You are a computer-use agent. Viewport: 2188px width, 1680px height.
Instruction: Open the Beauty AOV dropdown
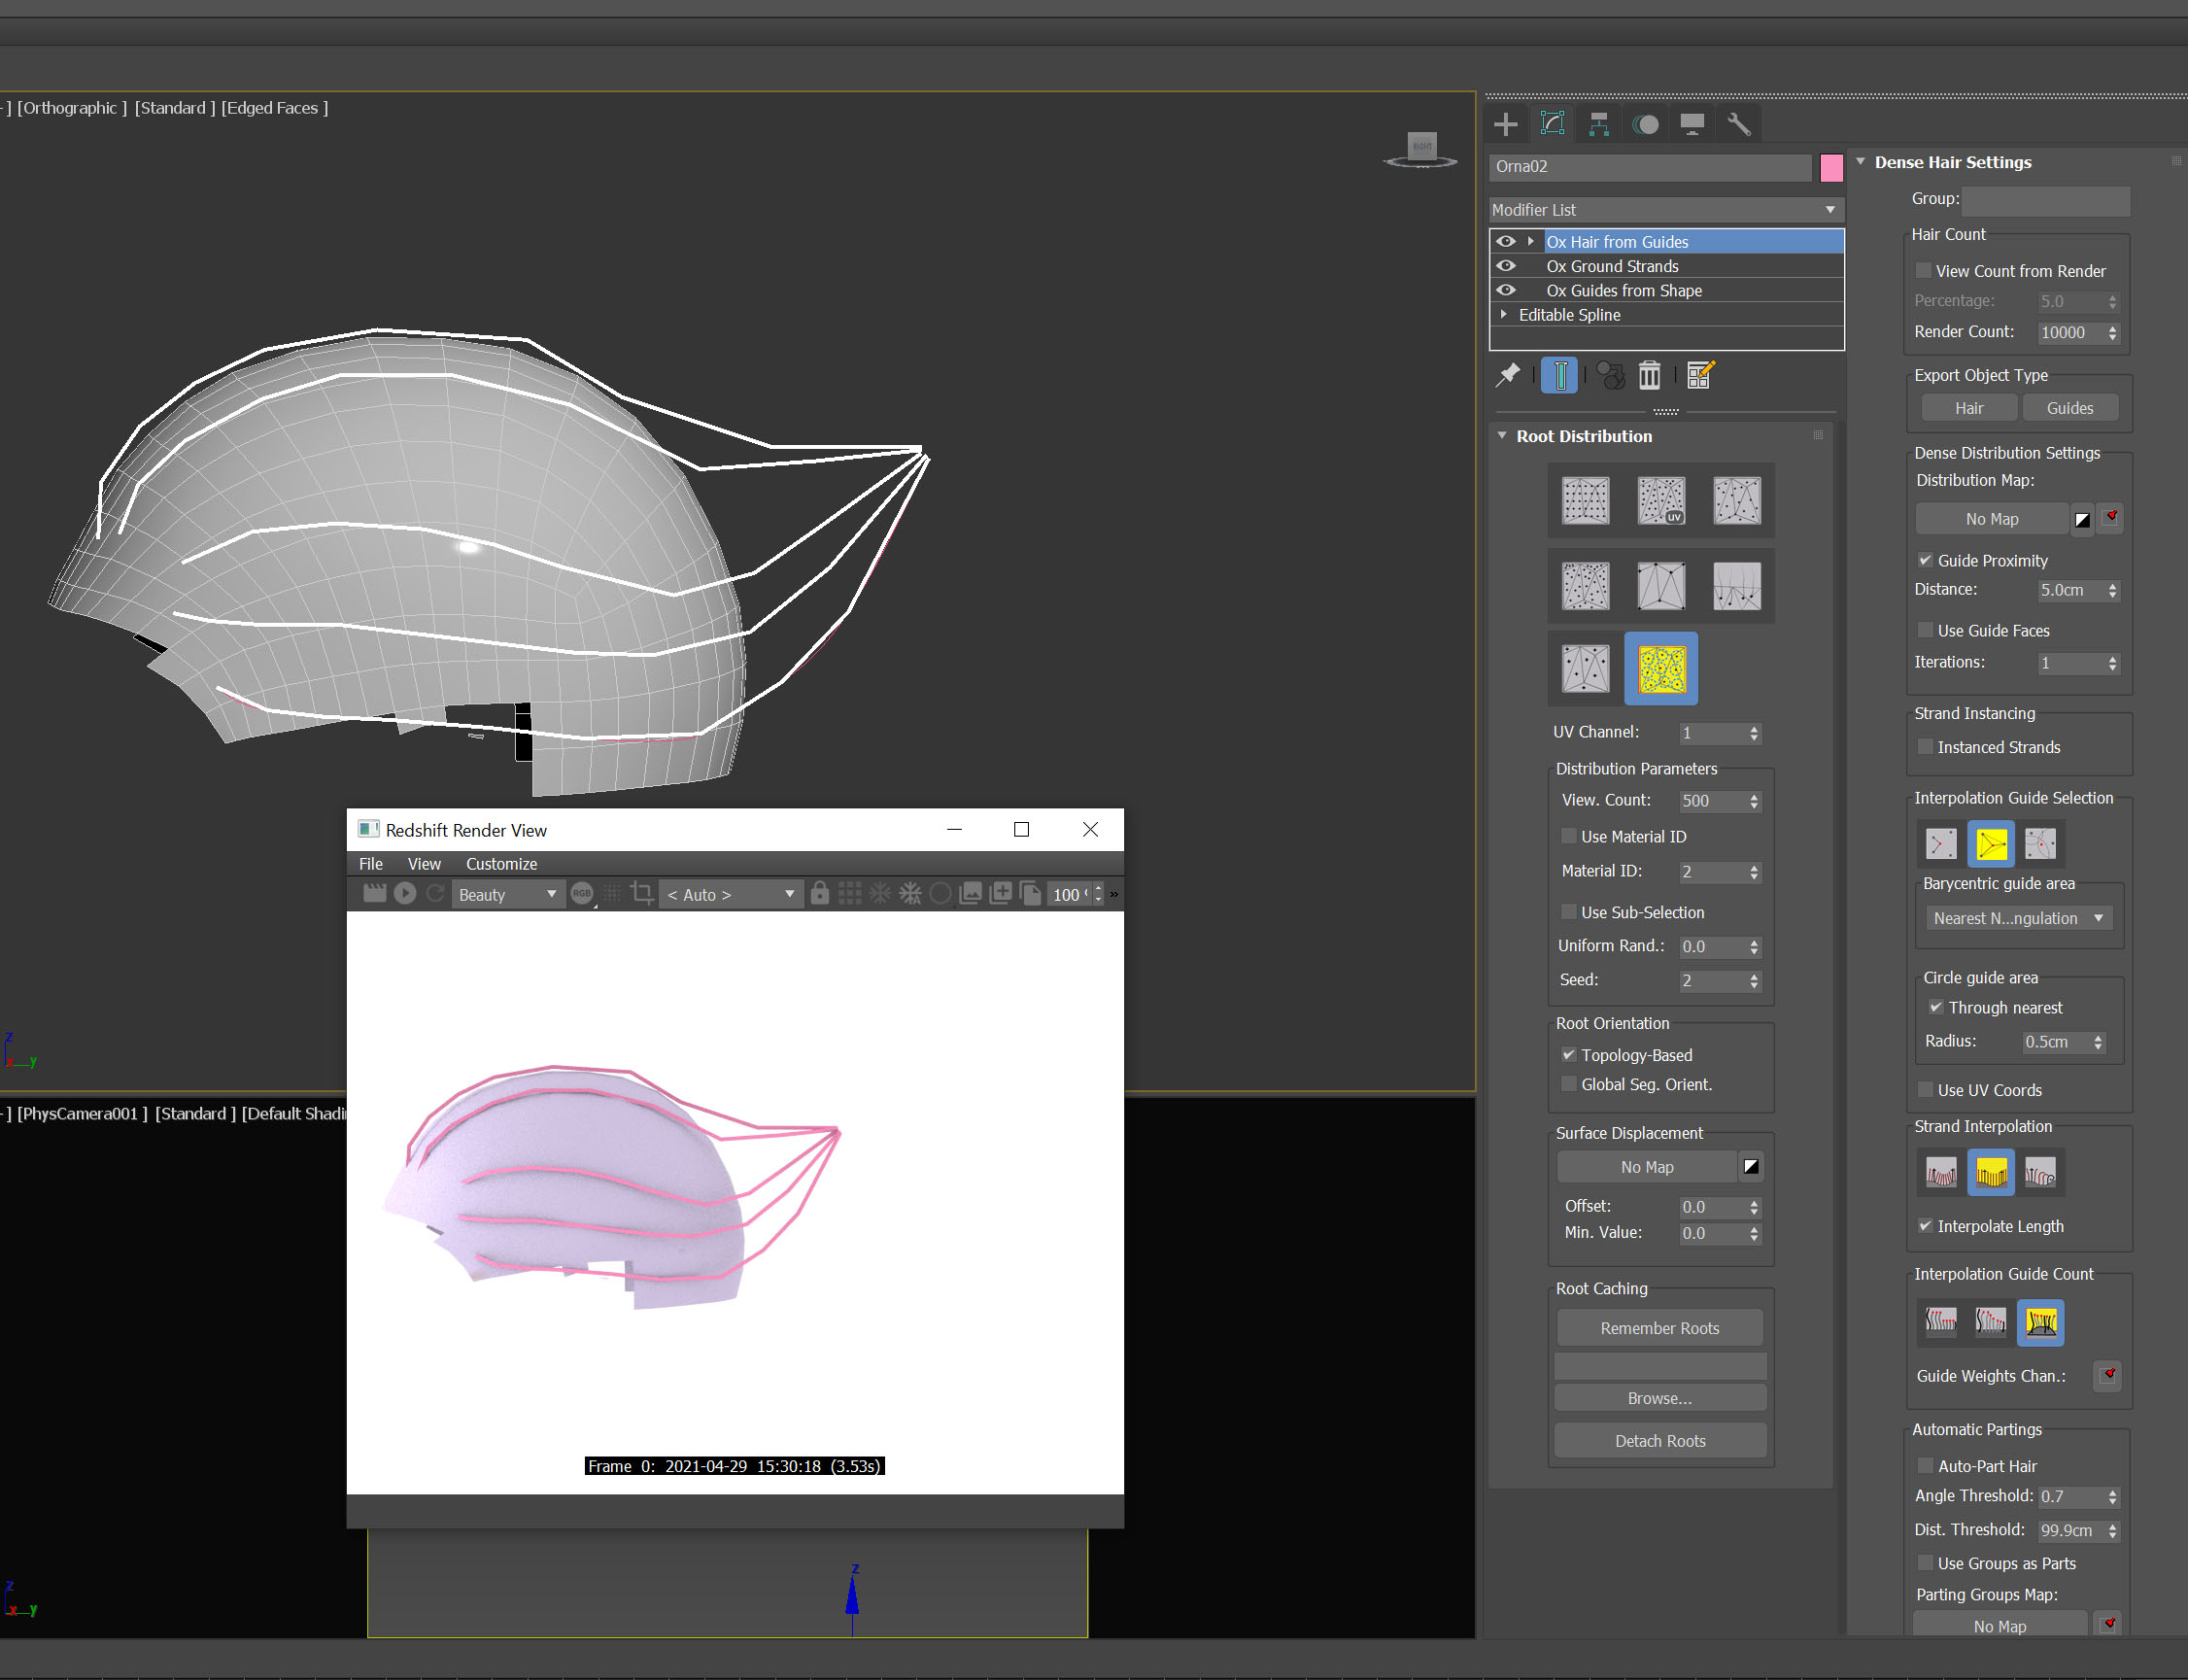coord(506,894)
